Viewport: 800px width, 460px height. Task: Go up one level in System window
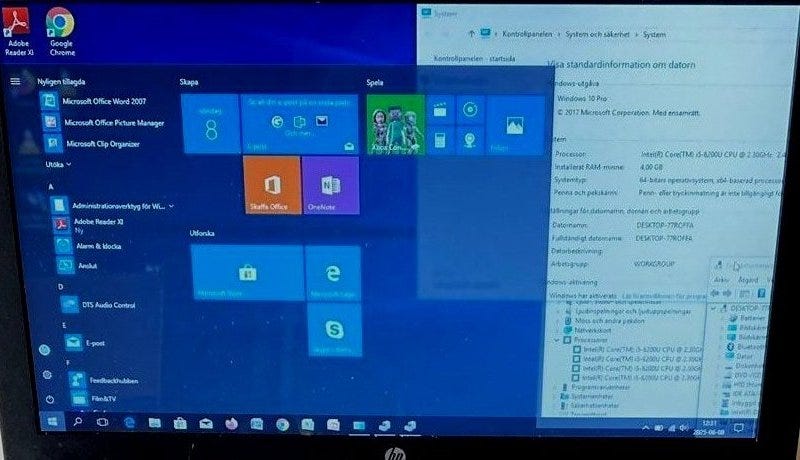471,34
